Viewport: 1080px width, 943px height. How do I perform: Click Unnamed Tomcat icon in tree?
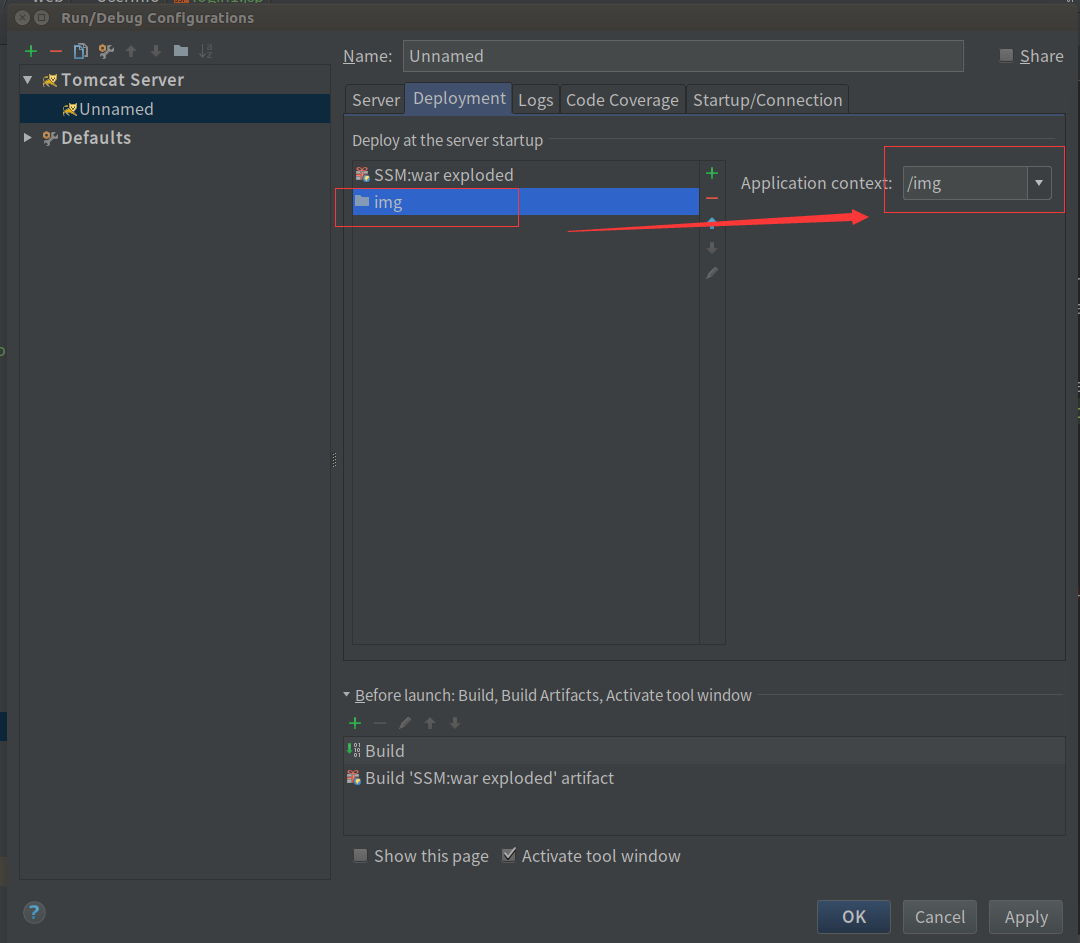pyautogui.click(x=70, y=110)
